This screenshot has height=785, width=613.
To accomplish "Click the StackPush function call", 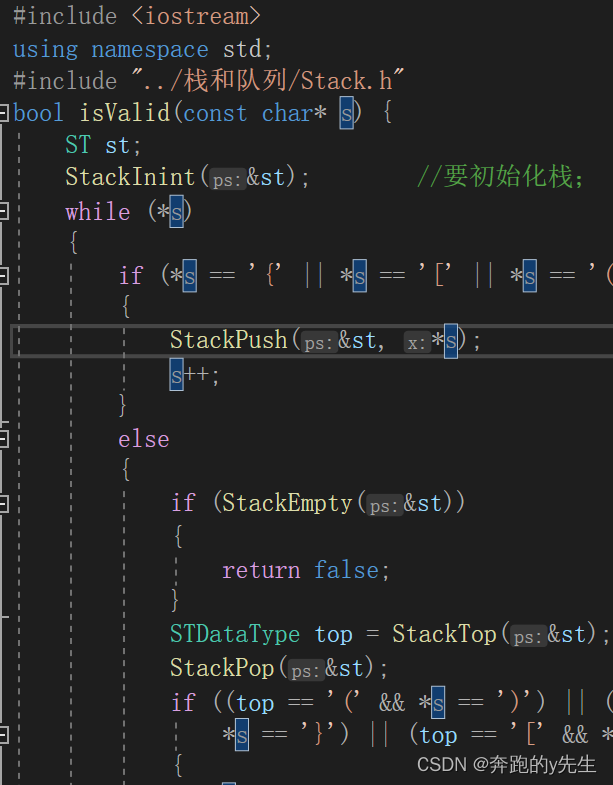I will 228,340.
